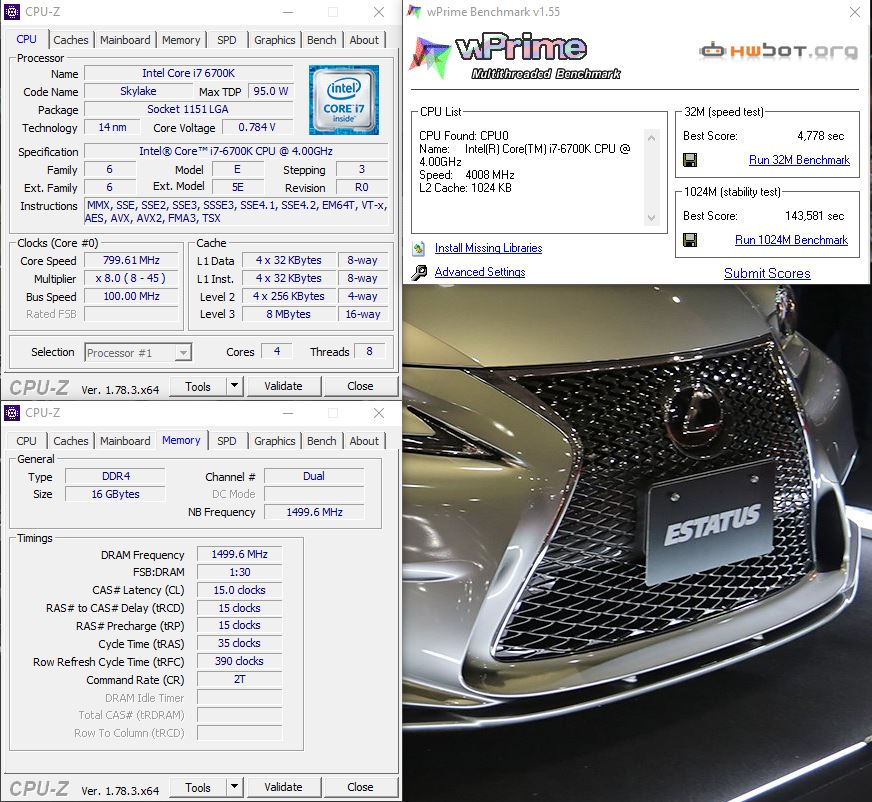Screen dimensions: 872x802
Task: Open the SPD tab in top CPU-Z window
Action: click(226, 40)
